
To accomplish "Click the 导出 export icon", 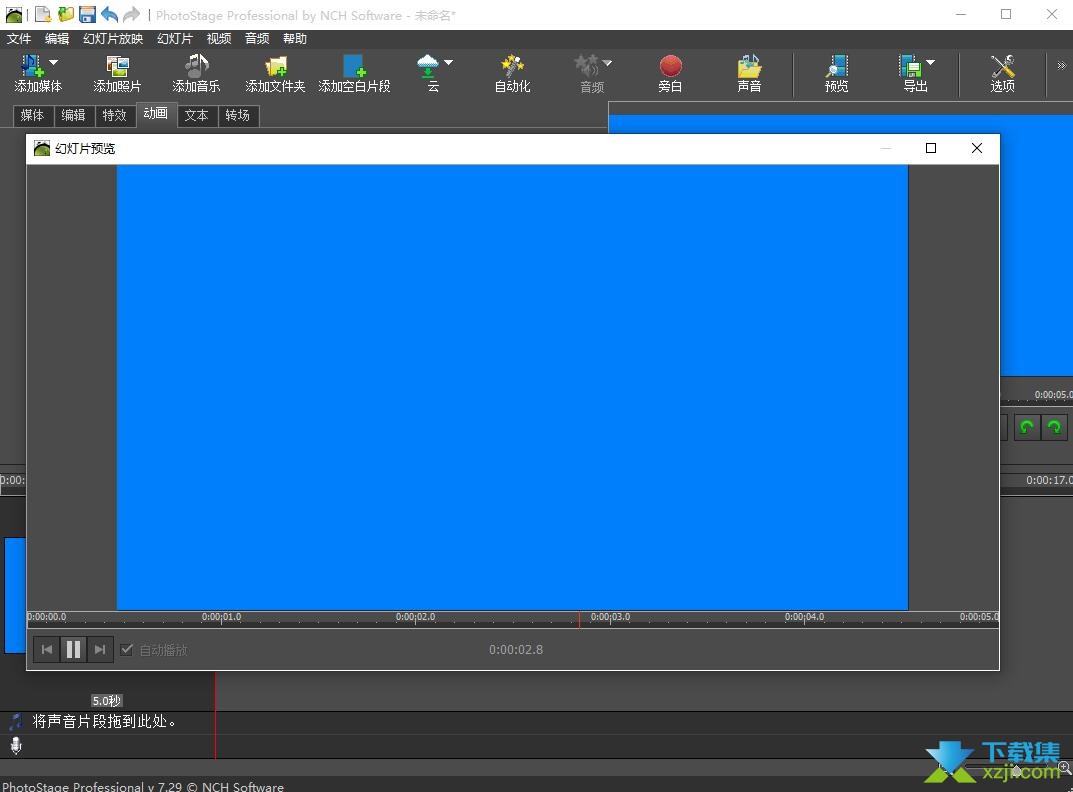I will click(x=910, y=66).
